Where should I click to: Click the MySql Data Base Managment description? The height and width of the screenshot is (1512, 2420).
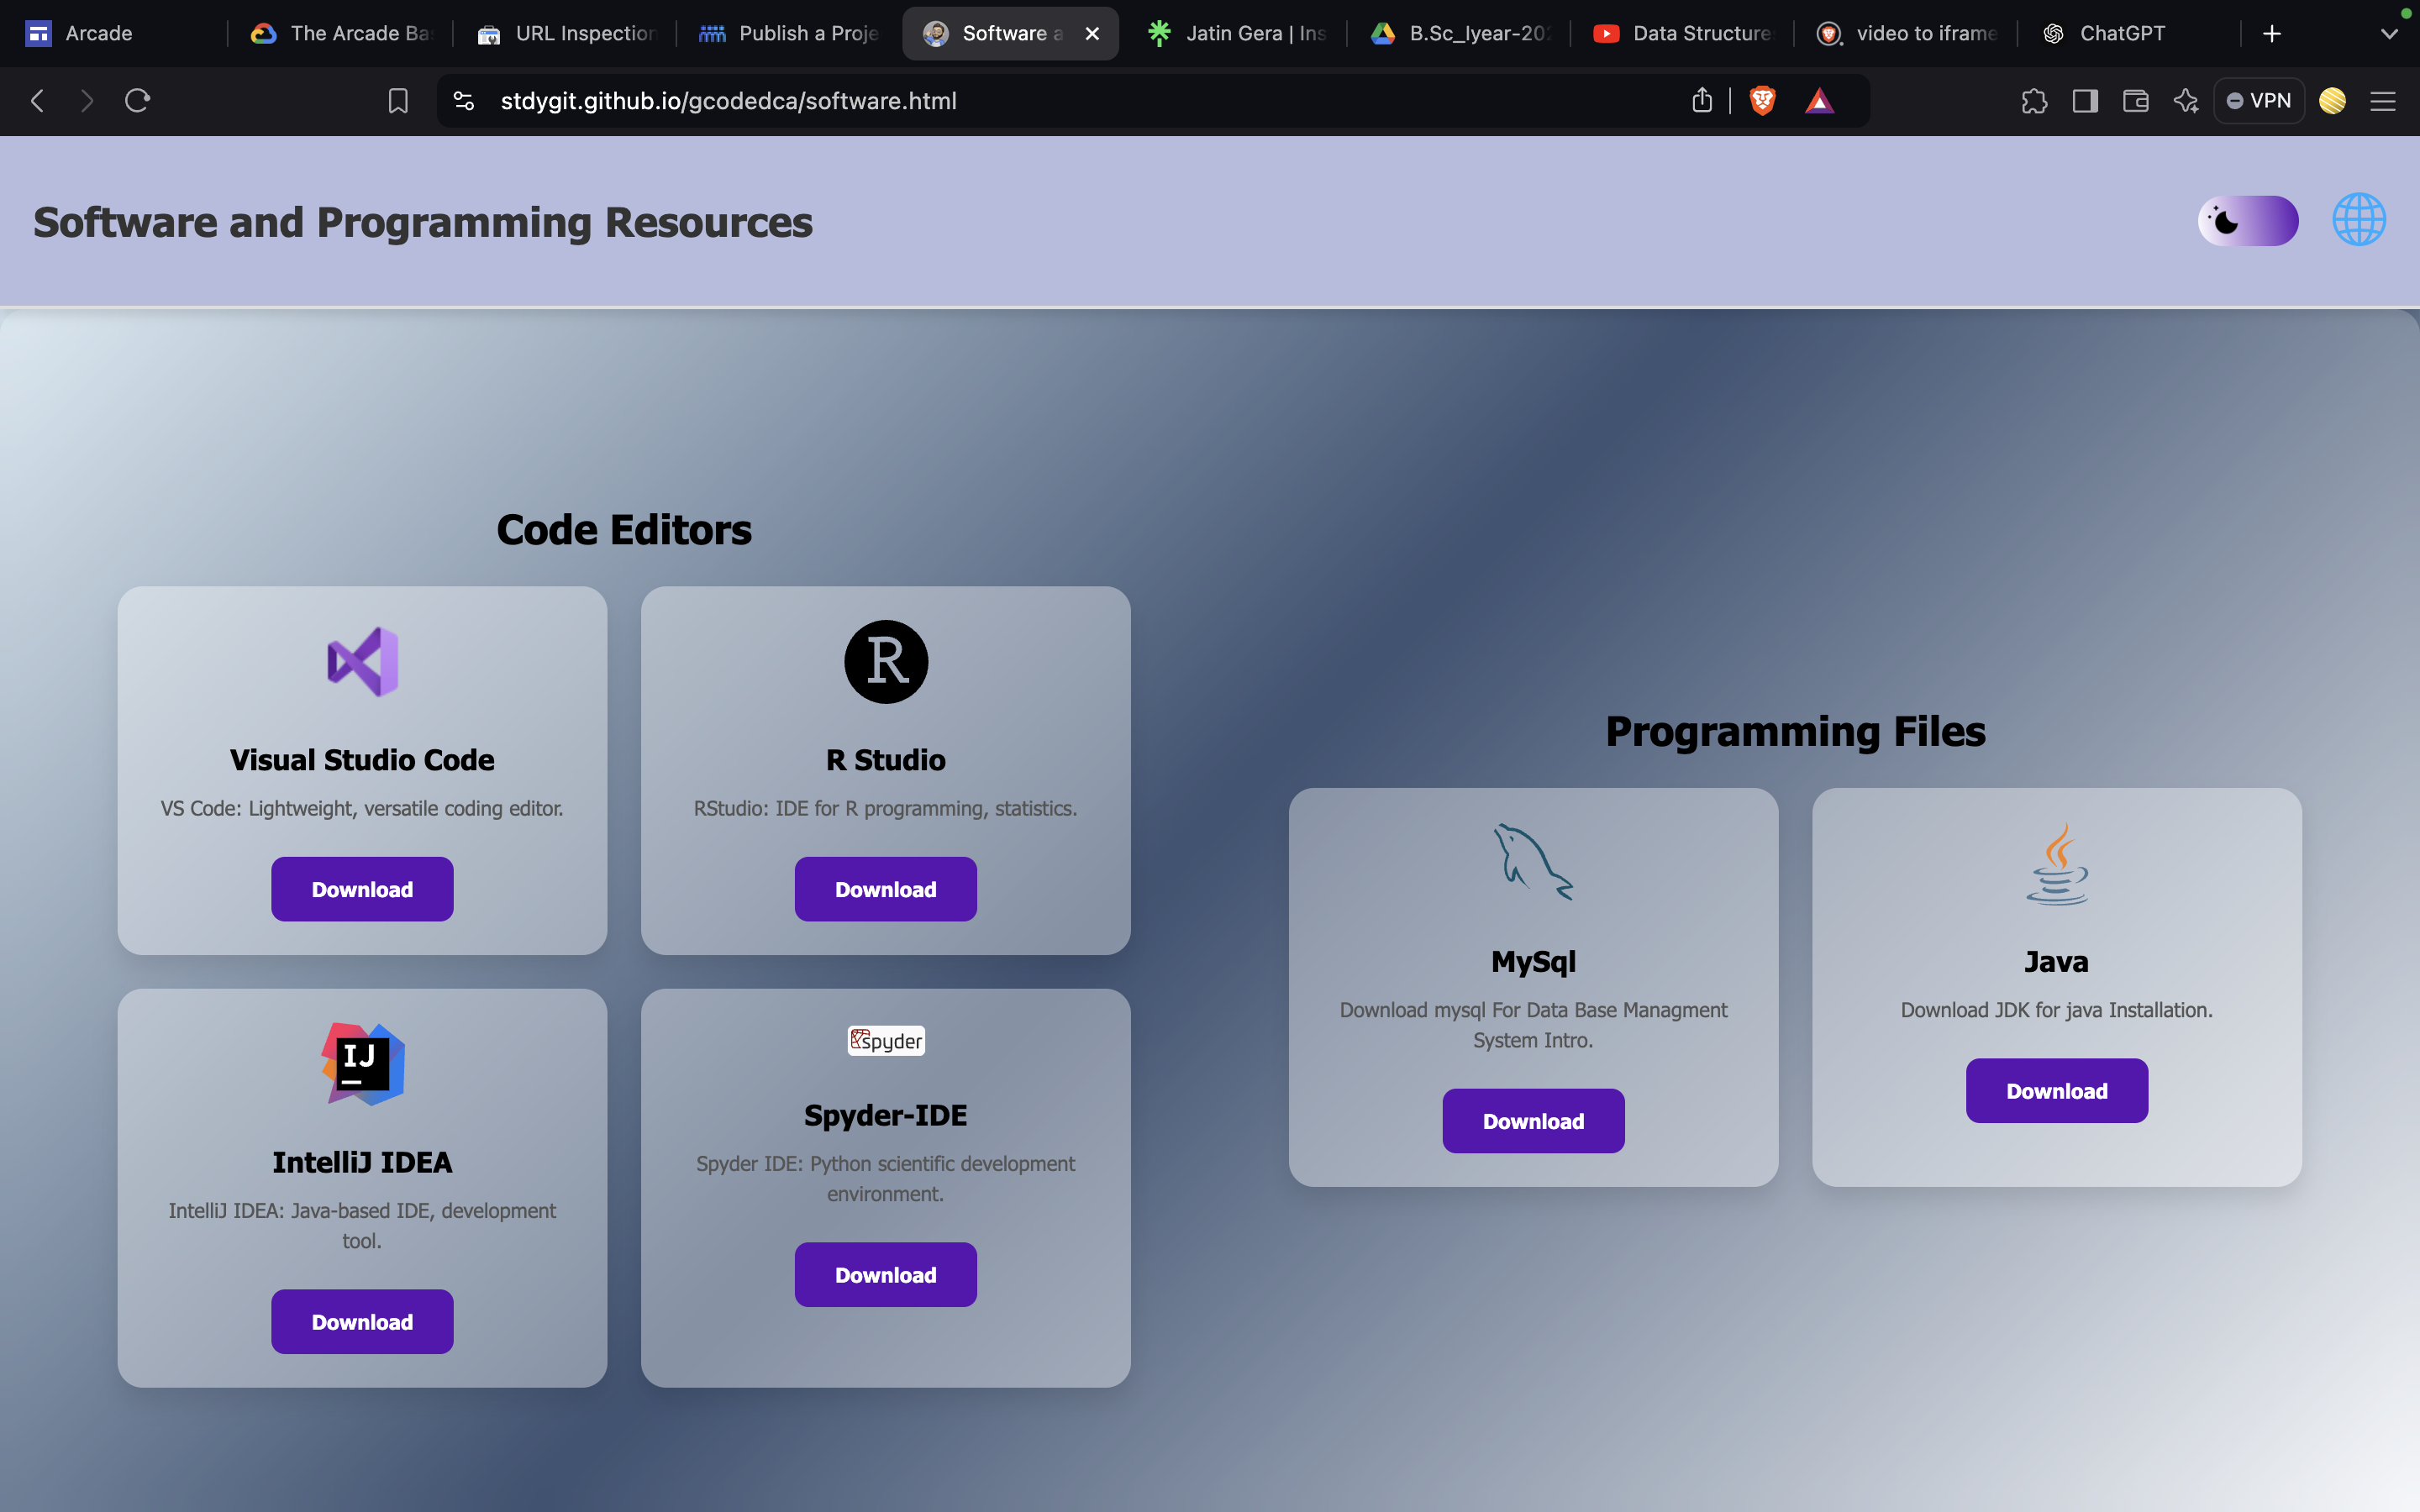[x=1533, y=1025]
